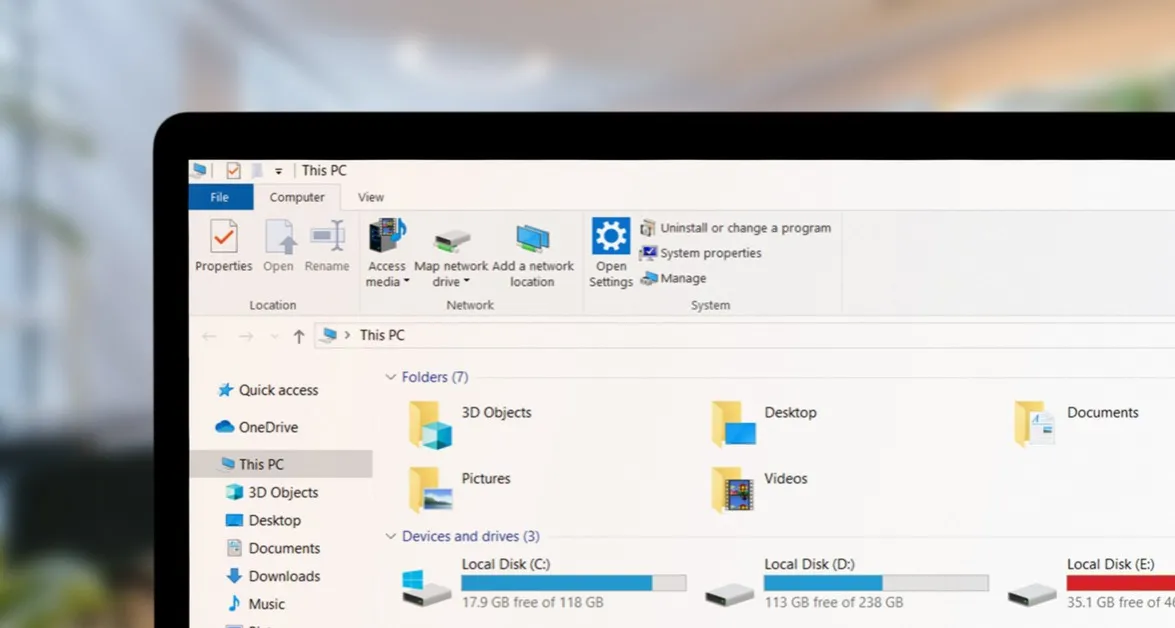
Task: Select the Pictures folder icon
Action: pos(430,489)
